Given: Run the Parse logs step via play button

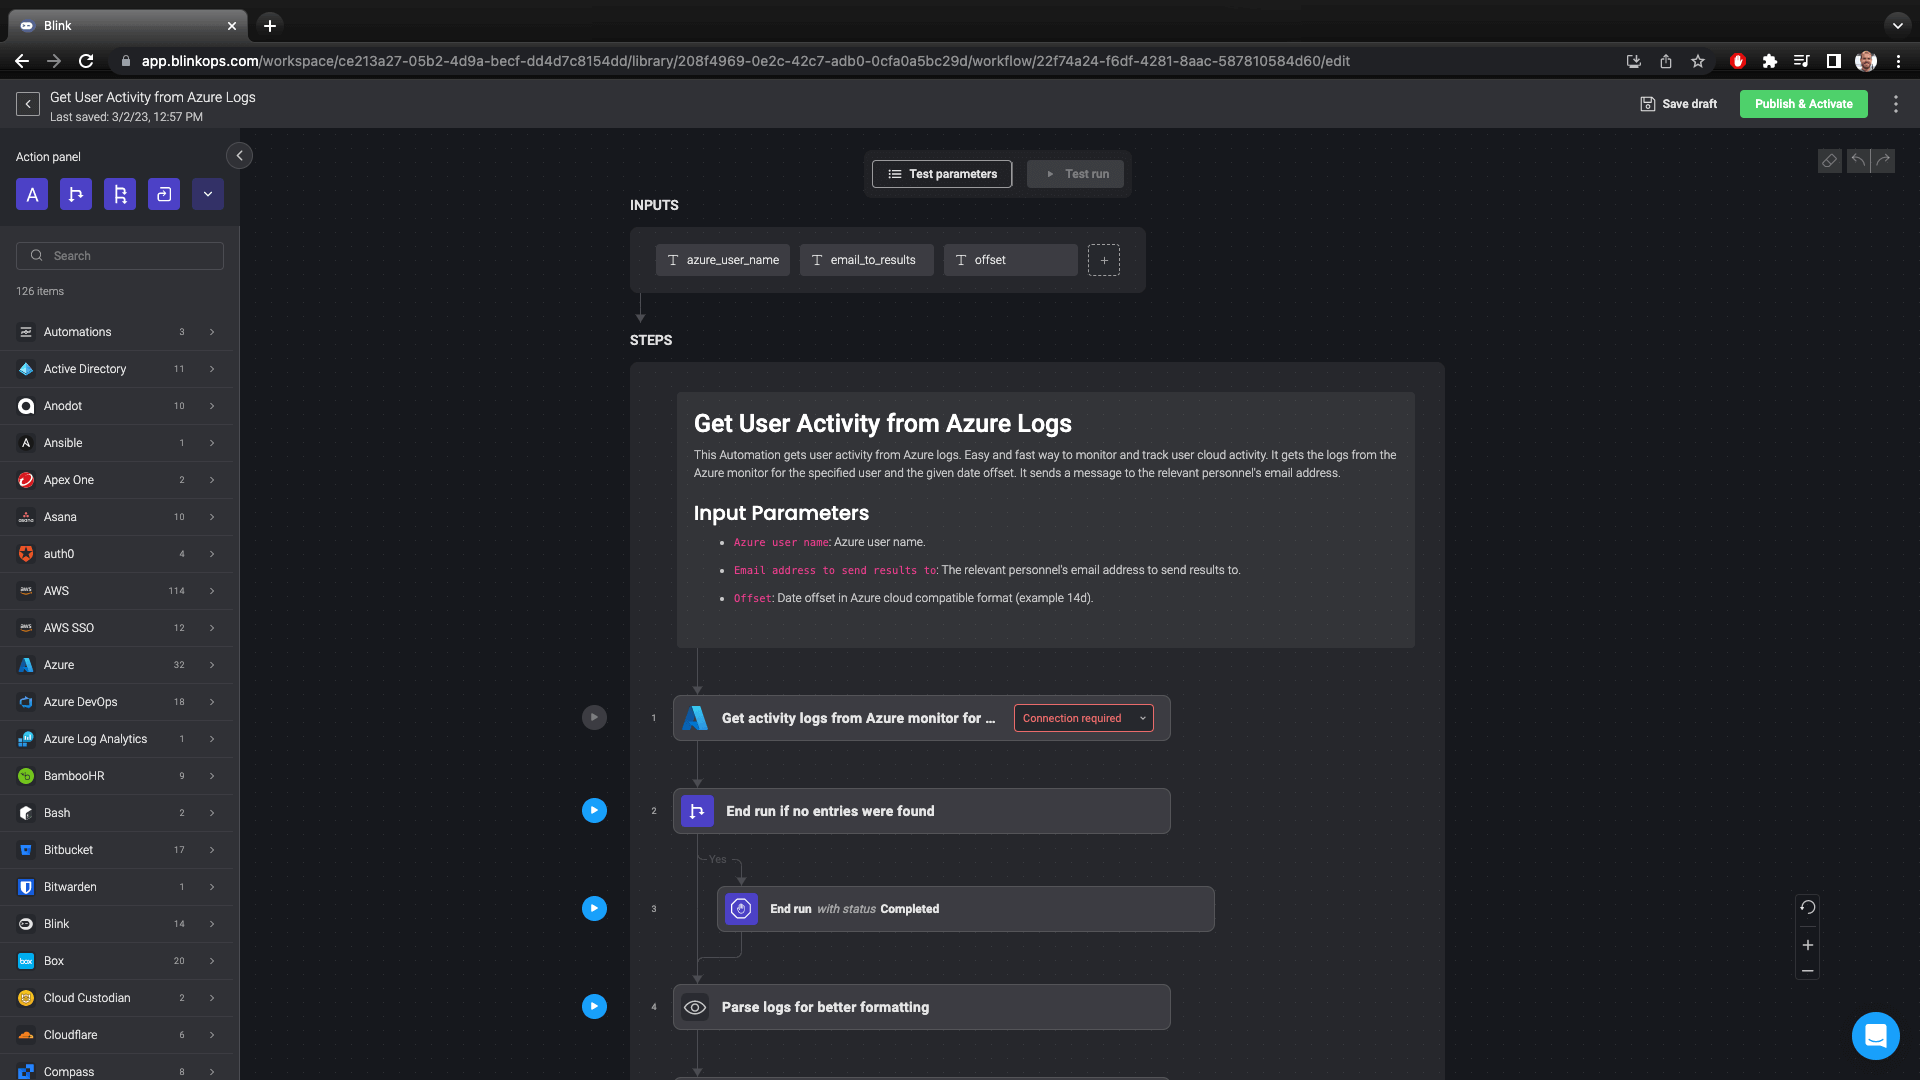Looking at the screenshot, I should coord(594,1006).
